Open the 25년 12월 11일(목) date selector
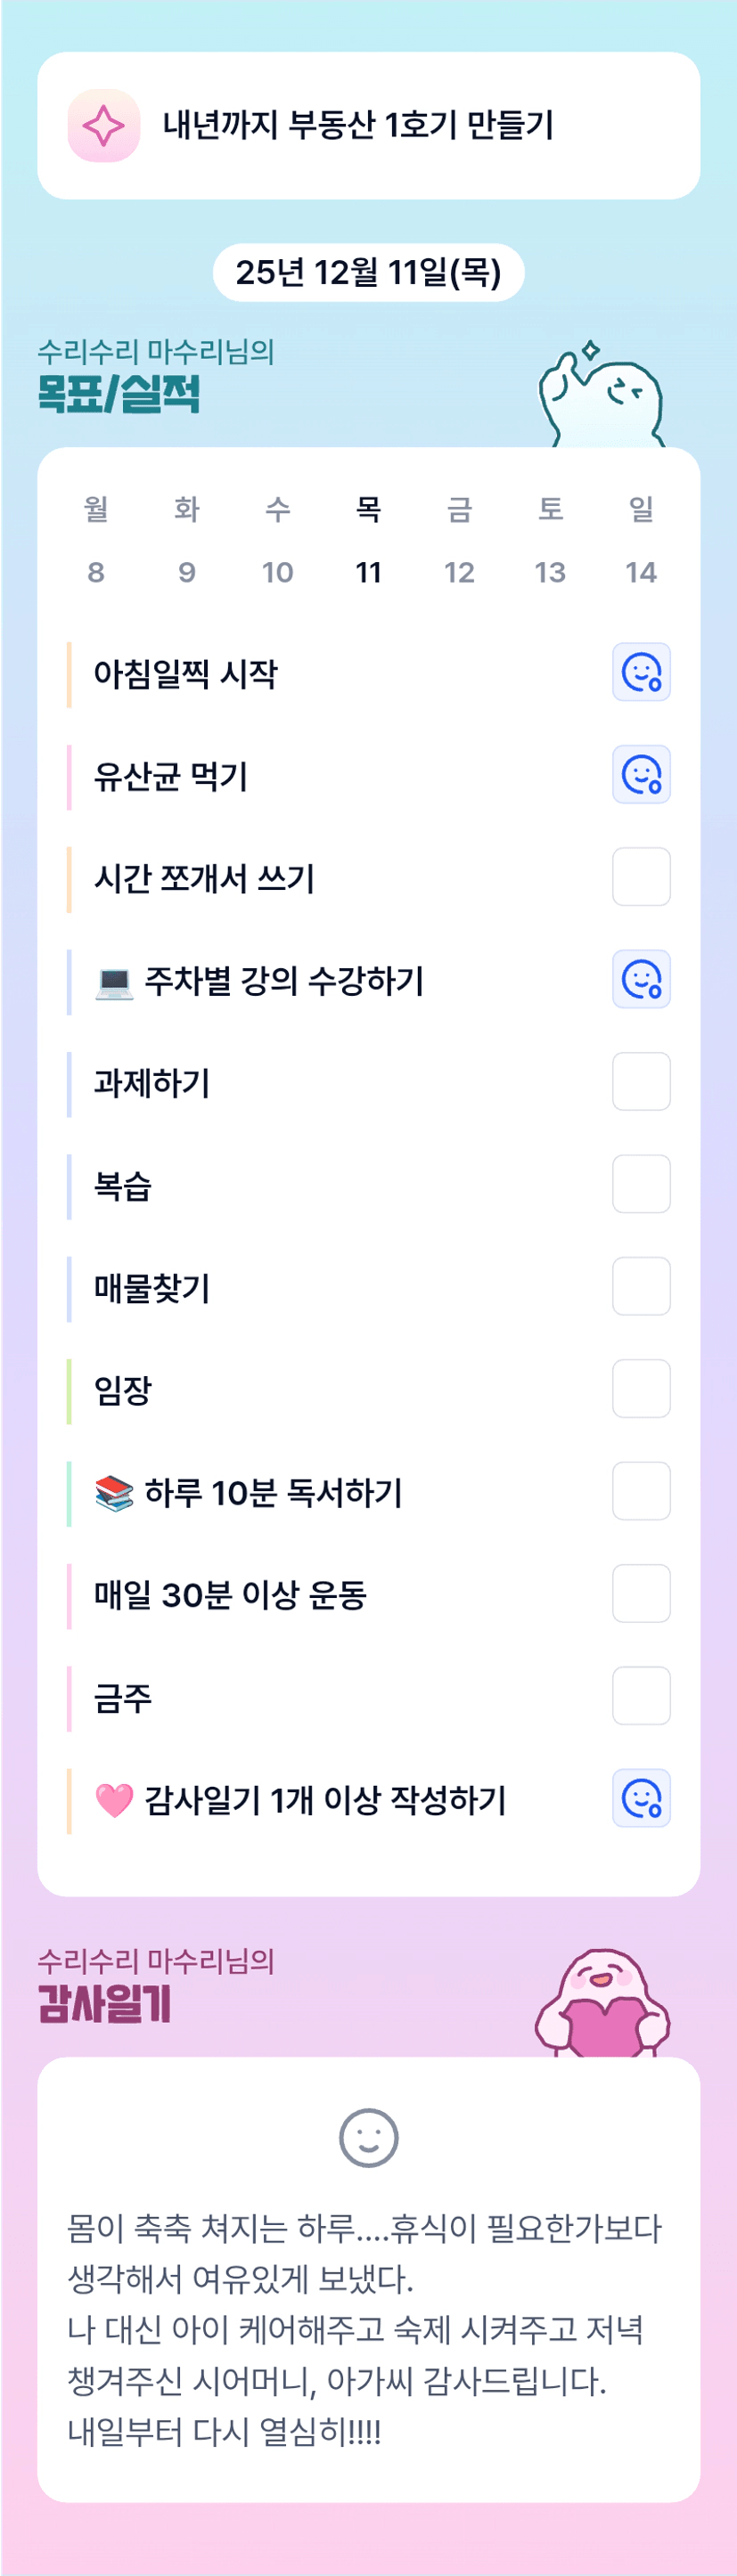This screenshot has height=2576, width=737. tap(368, 272)
